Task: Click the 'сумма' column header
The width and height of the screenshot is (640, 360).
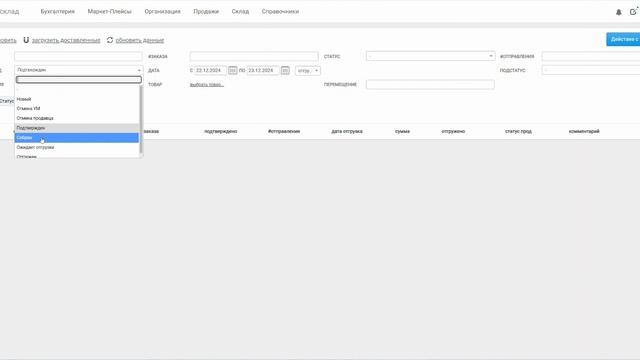Action: (x=402, y=131)
